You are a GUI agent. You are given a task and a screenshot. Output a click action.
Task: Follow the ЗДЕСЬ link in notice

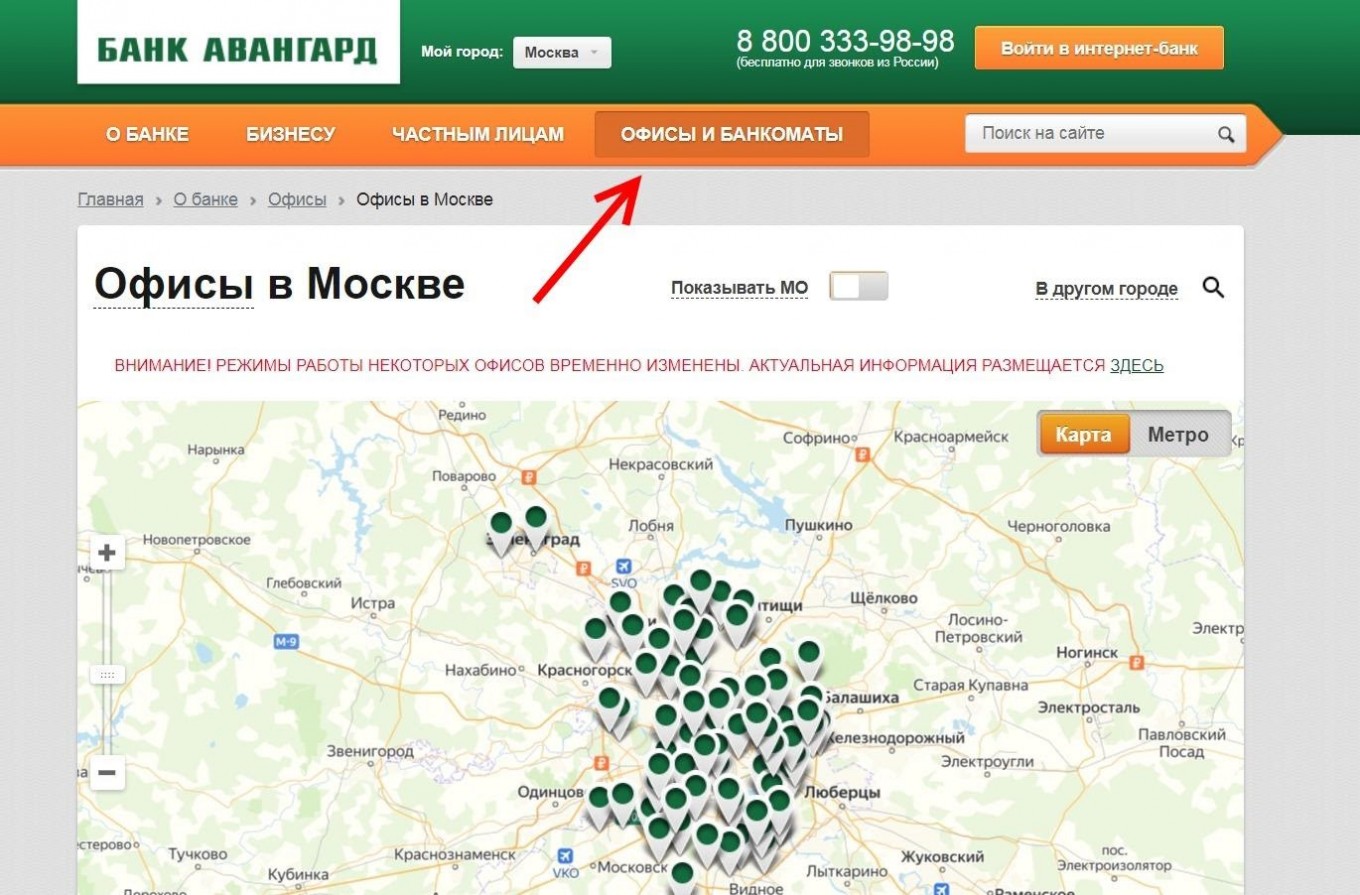pos(1136,366)
